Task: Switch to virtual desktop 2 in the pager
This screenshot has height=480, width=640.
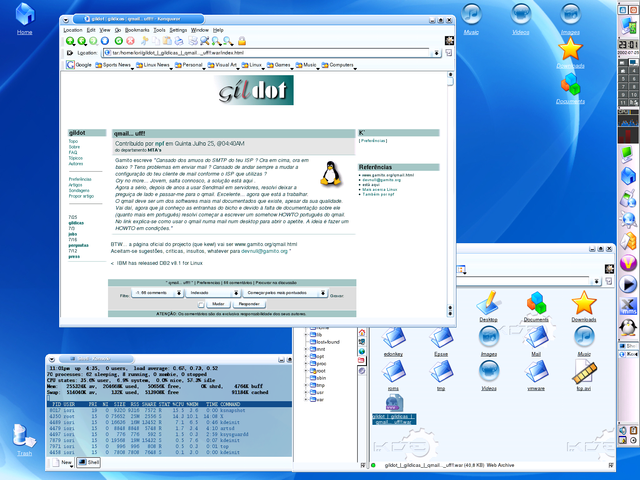Action: [633, 62]
